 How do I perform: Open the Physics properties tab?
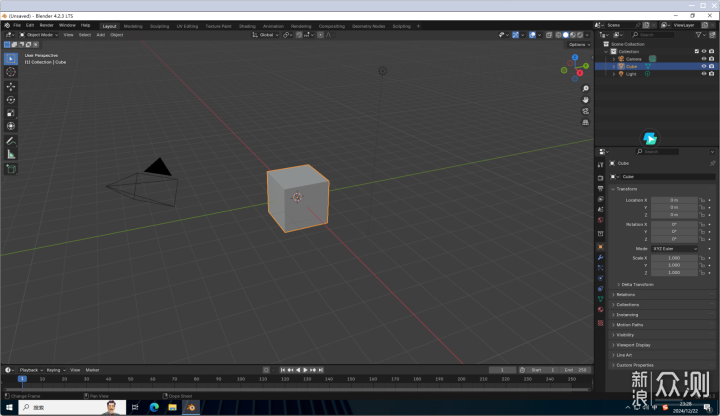coord(601,278)
